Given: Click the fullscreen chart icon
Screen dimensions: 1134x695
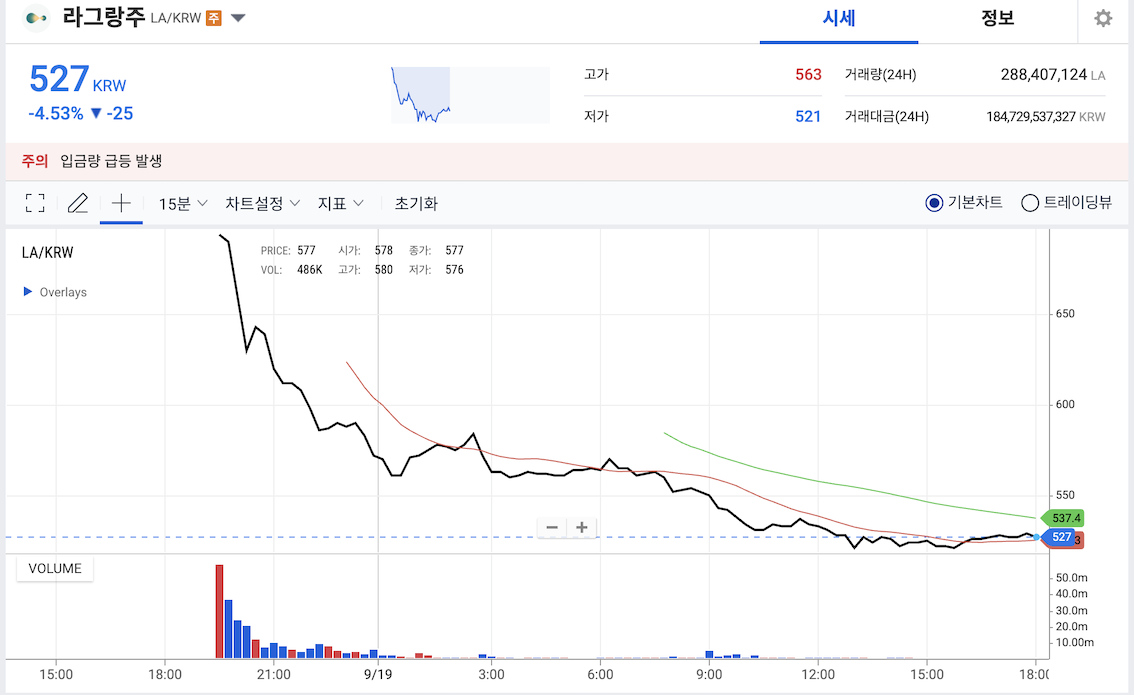Looking at the screenshot, I should tap(35, 203).
